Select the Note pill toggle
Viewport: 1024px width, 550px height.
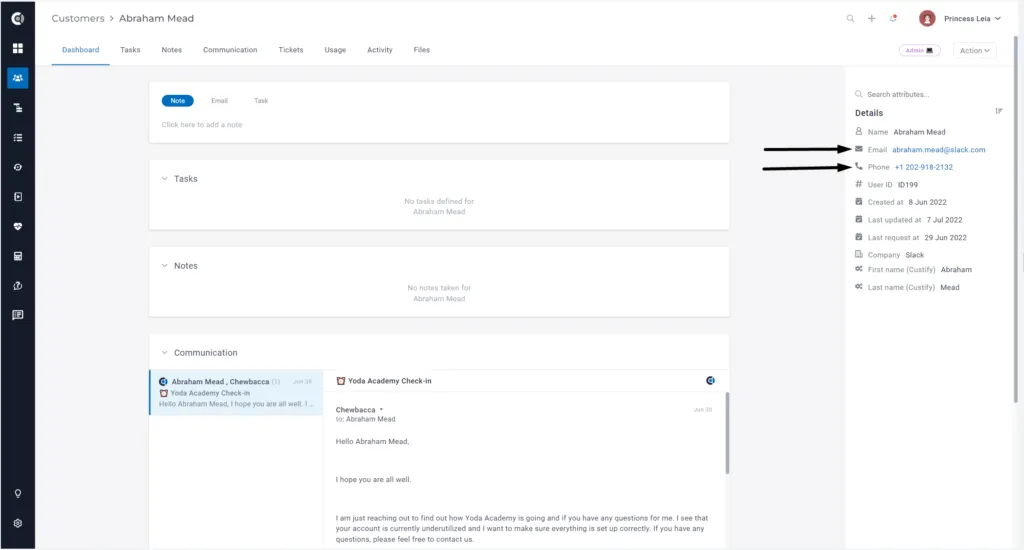click(178, 101)
